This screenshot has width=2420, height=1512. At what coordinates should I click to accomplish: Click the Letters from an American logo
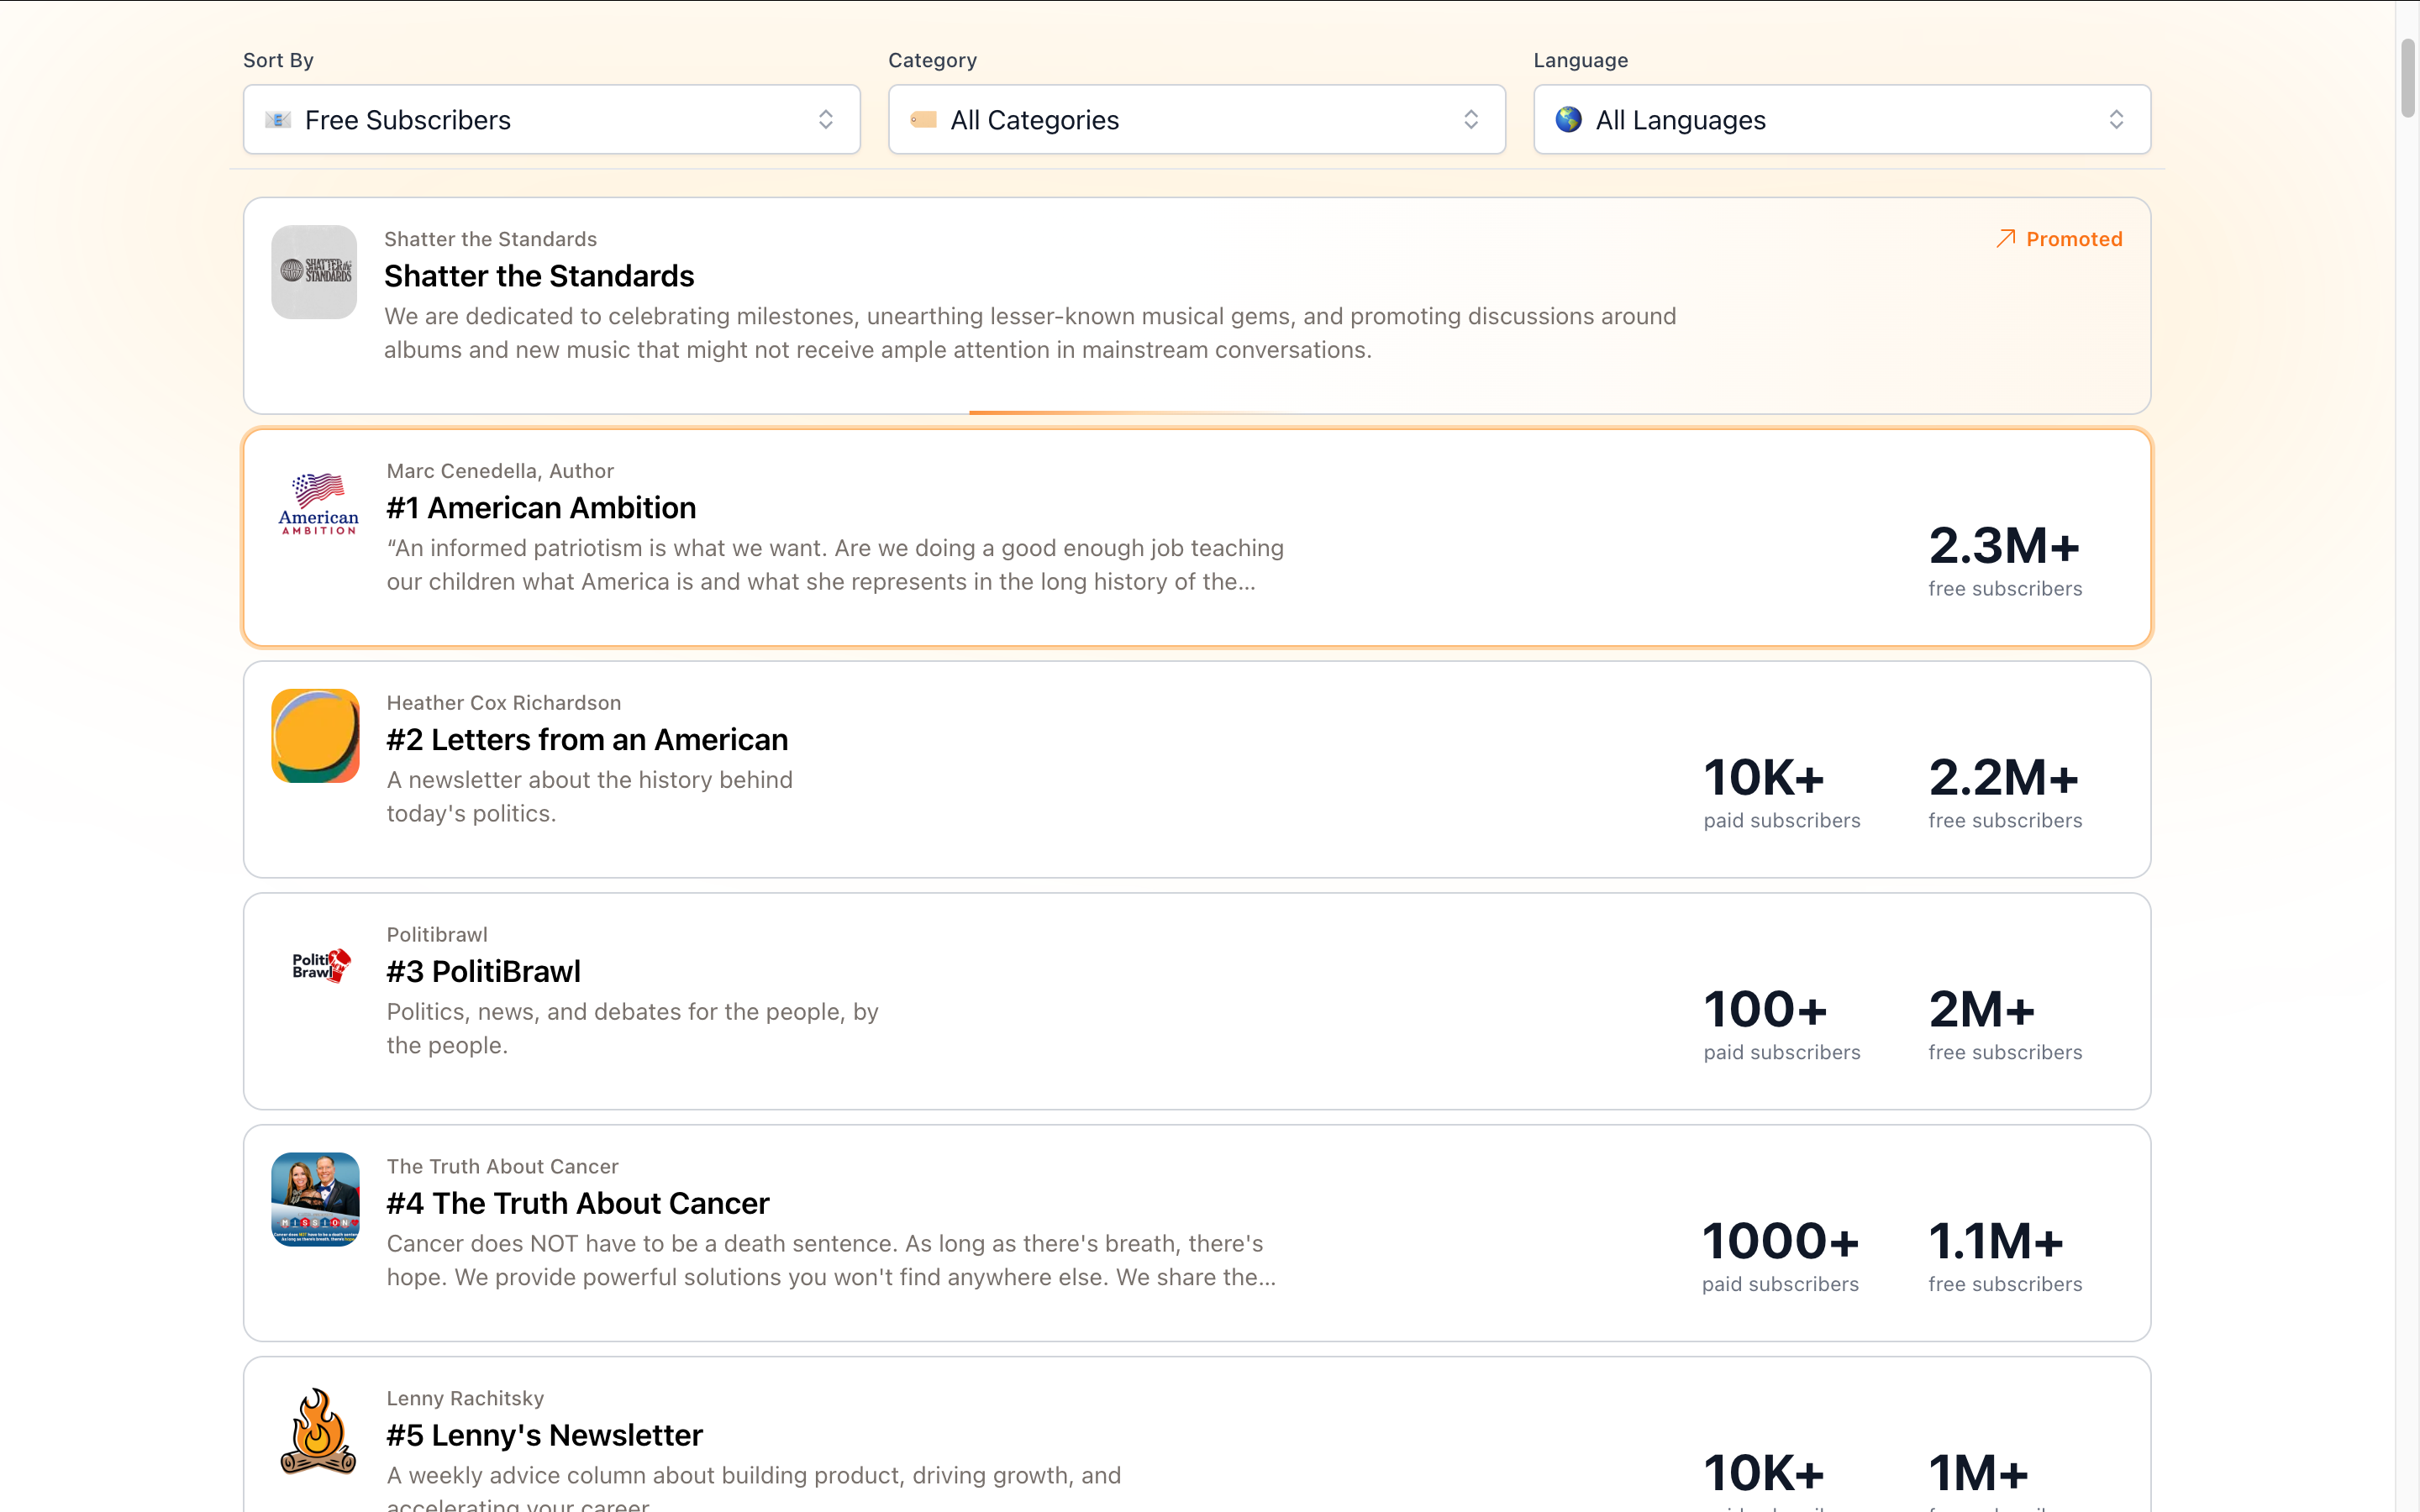pos(315,736)
